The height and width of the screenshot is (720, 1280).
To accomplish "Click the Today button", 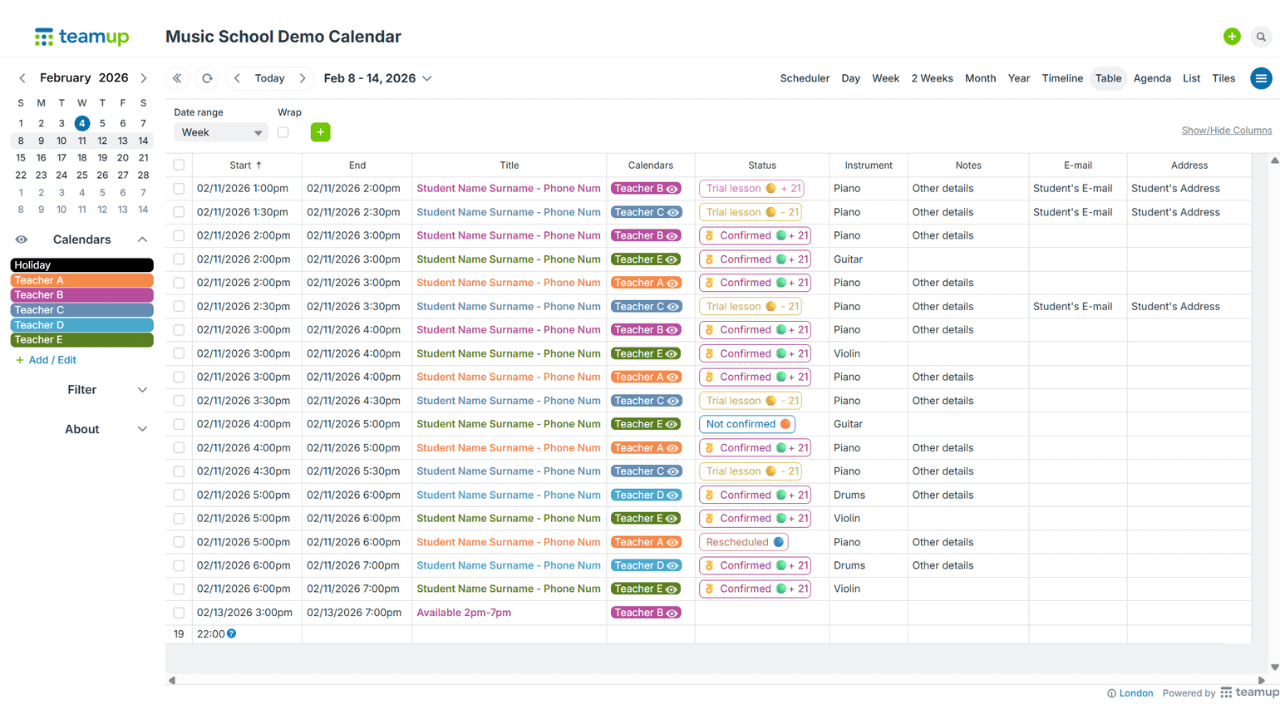I will point(269,78).
